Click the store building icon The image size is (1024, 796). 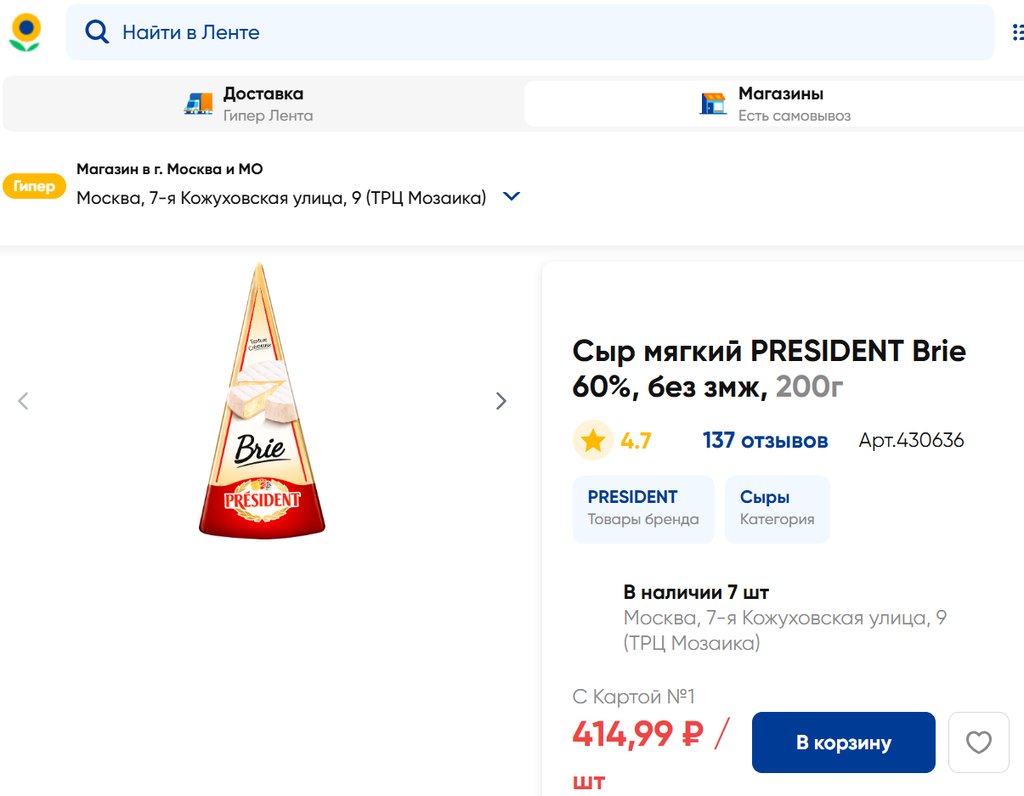[713, 104]
